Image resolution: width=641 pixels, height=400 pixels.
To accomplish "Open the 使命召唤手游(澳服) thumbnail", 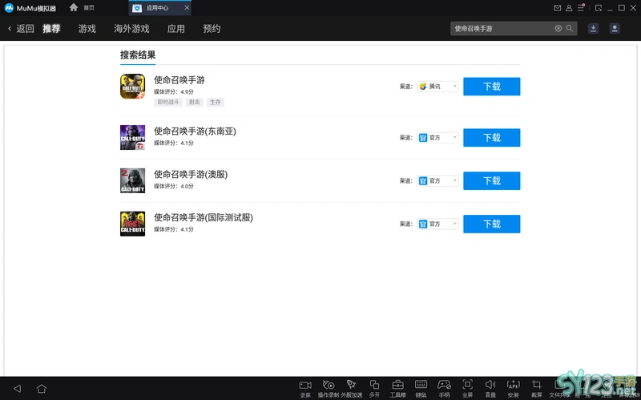I will tap(132, 180).
